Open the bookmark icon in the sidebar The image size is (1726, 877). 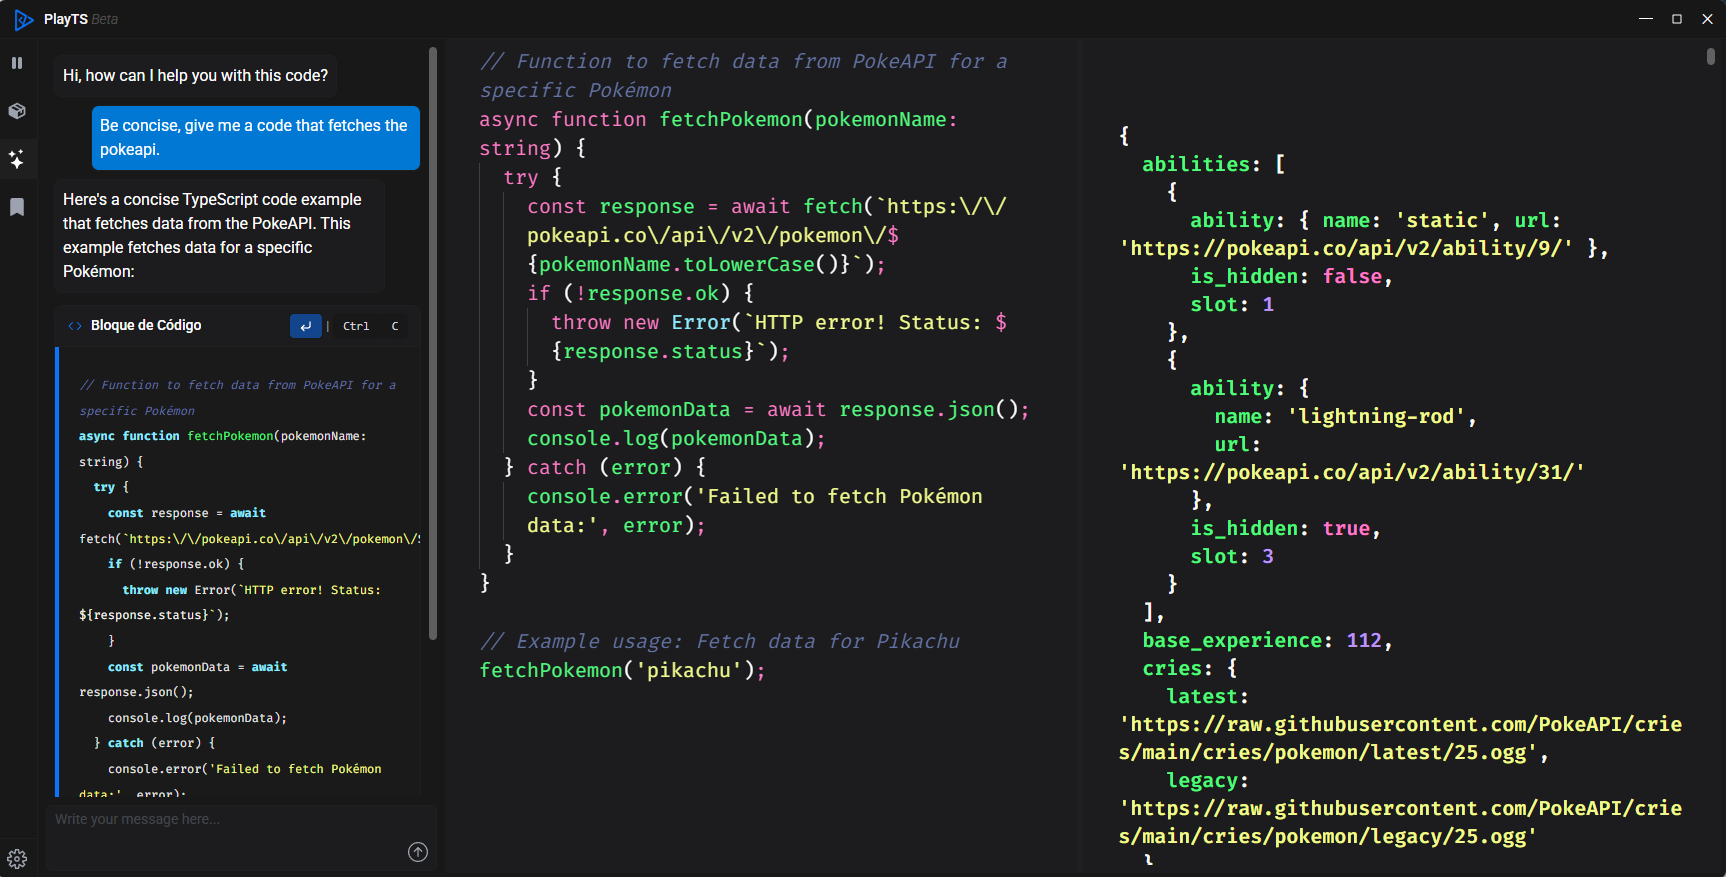point(17,207)
